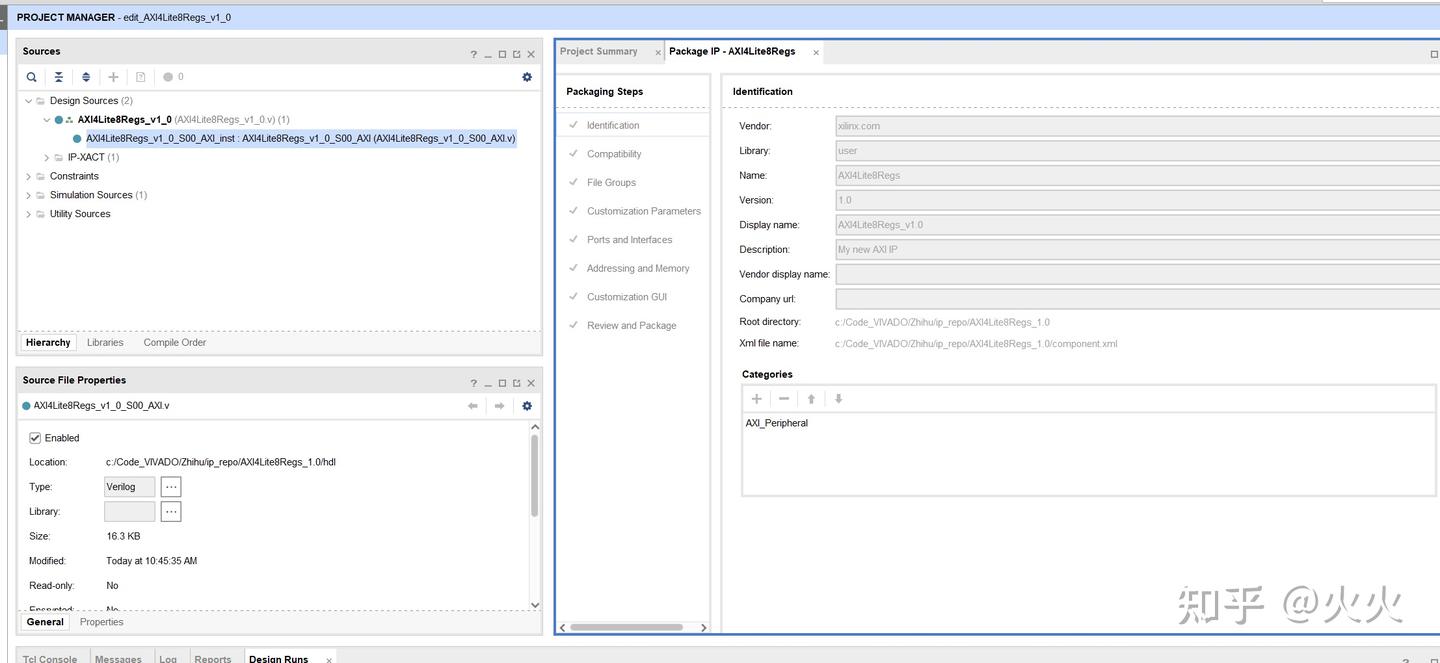Go to the File Groups packaging step
Image resolution: width=1440 pixels, height=663 pixels.
(x=611, y=183)
